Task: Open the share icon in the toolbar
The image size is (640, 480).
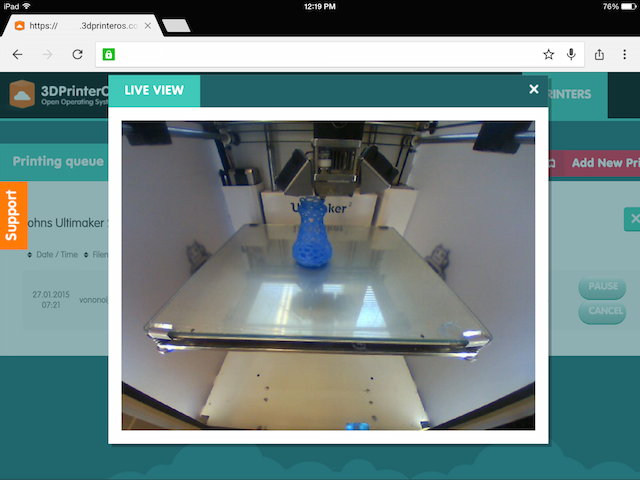Action: coord(599,54)
